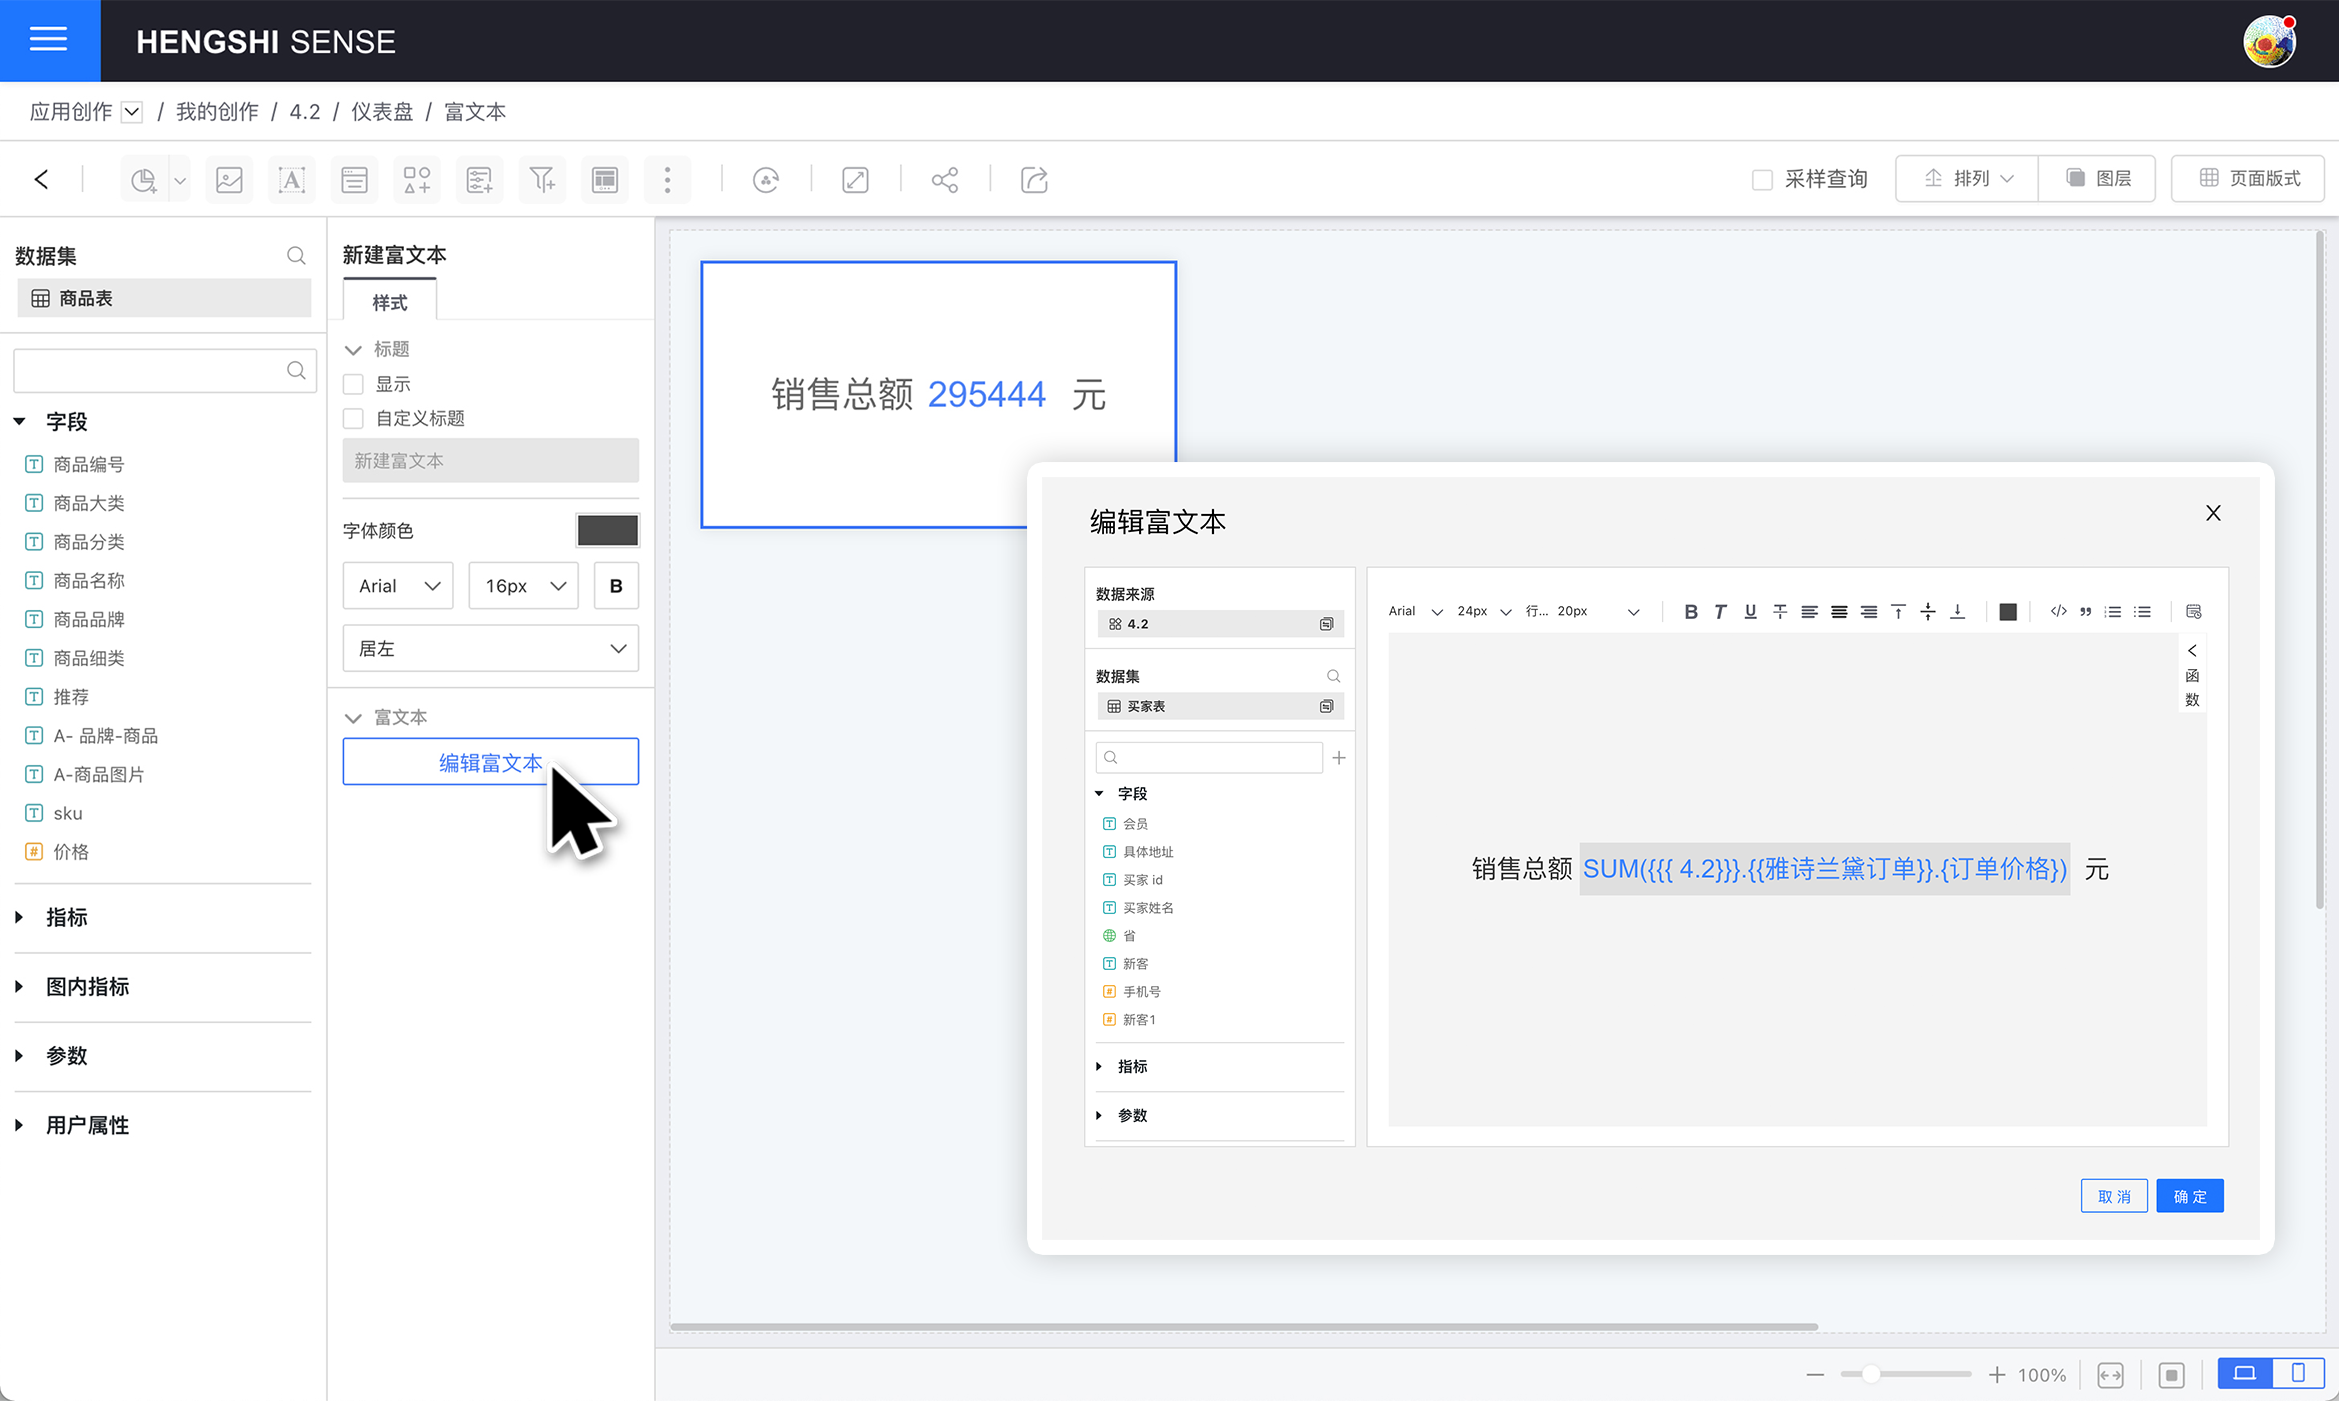This screenshot has height=1401, width=2339.
Task: Toggle the bold B button in style panel
Action: tap(616, 586)
